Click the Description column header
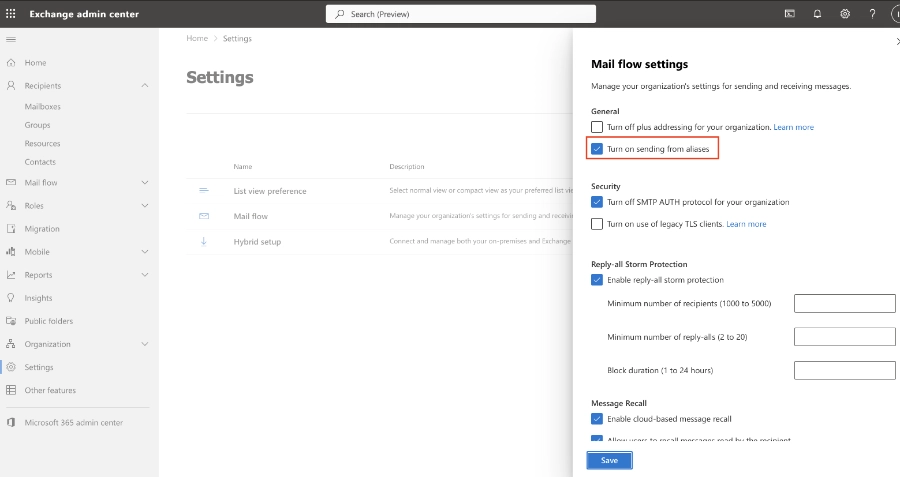Screen dimensions: 900x477 [x=407, y=166]
